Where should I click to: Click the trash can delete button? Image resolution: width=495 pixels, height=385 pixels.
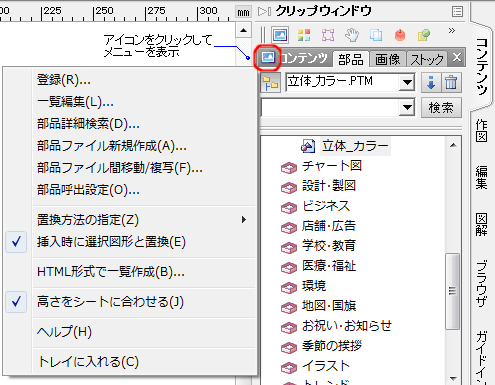(x=451, y=82)
